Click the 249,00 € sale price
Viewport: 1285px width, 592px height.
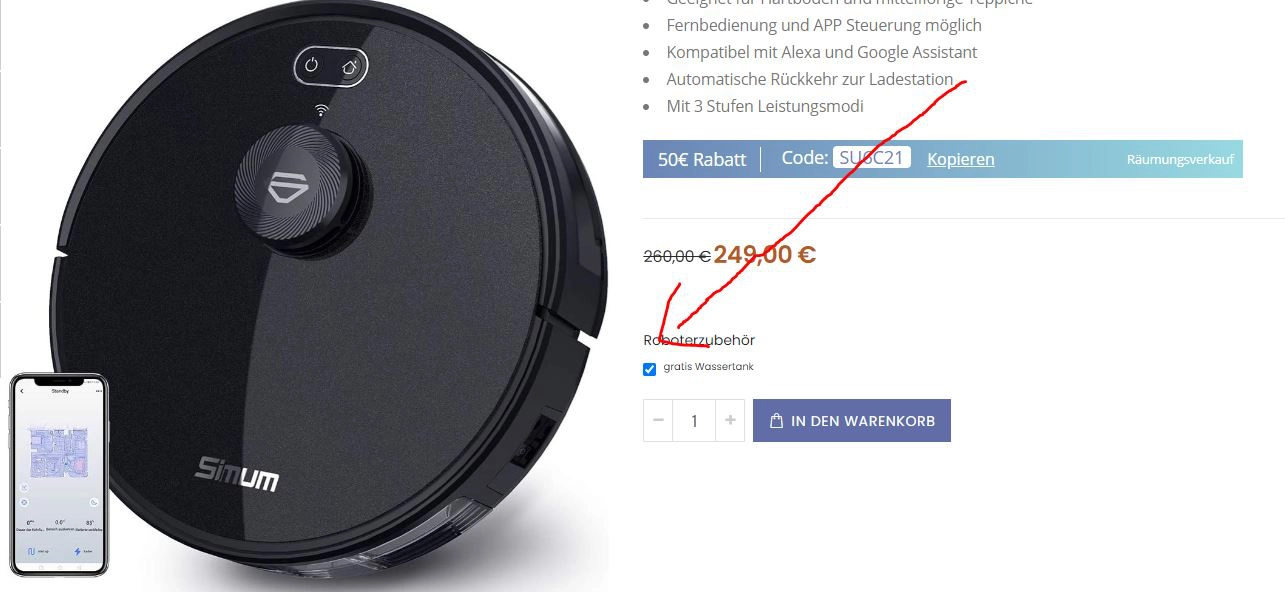tap(765, 254)
